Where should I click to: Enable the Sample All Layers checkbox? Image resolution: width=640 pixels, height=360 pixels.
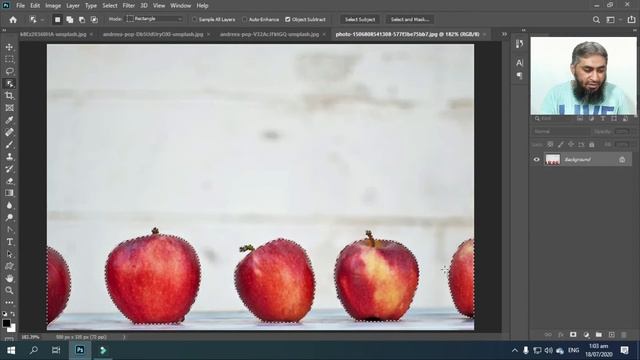(195, 20)
